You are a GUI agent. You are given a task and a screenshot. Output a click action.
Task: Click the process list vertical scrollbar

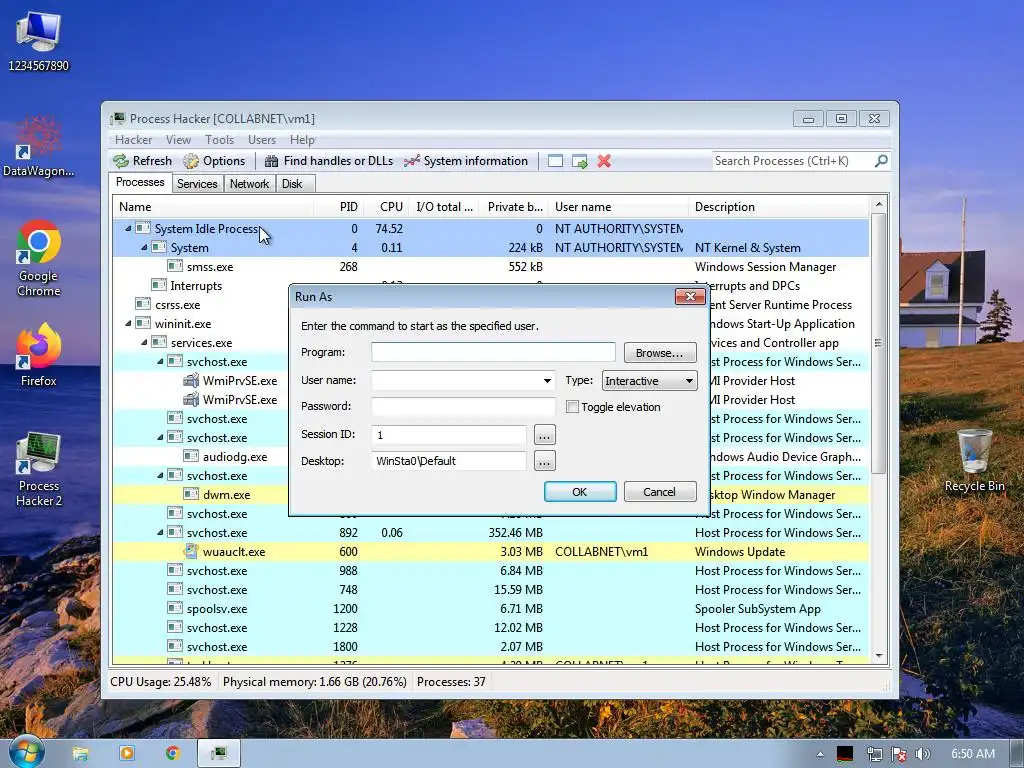[878, 343]
